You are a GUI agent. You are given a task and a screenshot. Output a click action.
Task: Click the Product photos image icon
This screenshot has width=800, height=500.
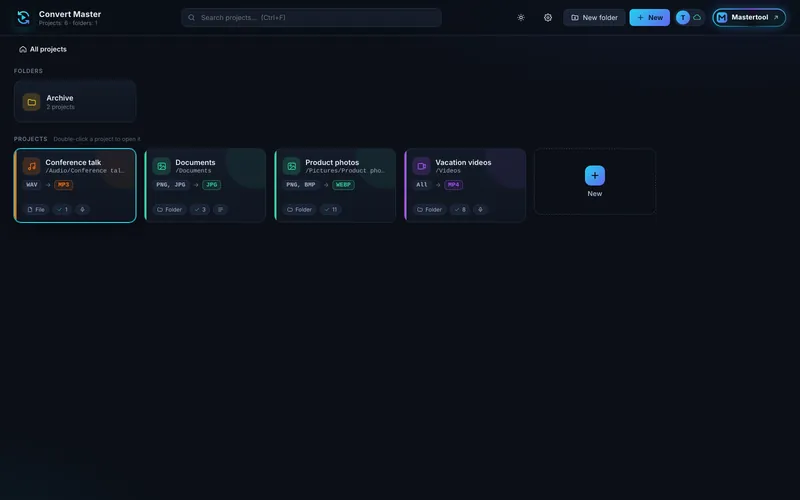[291, 166]
